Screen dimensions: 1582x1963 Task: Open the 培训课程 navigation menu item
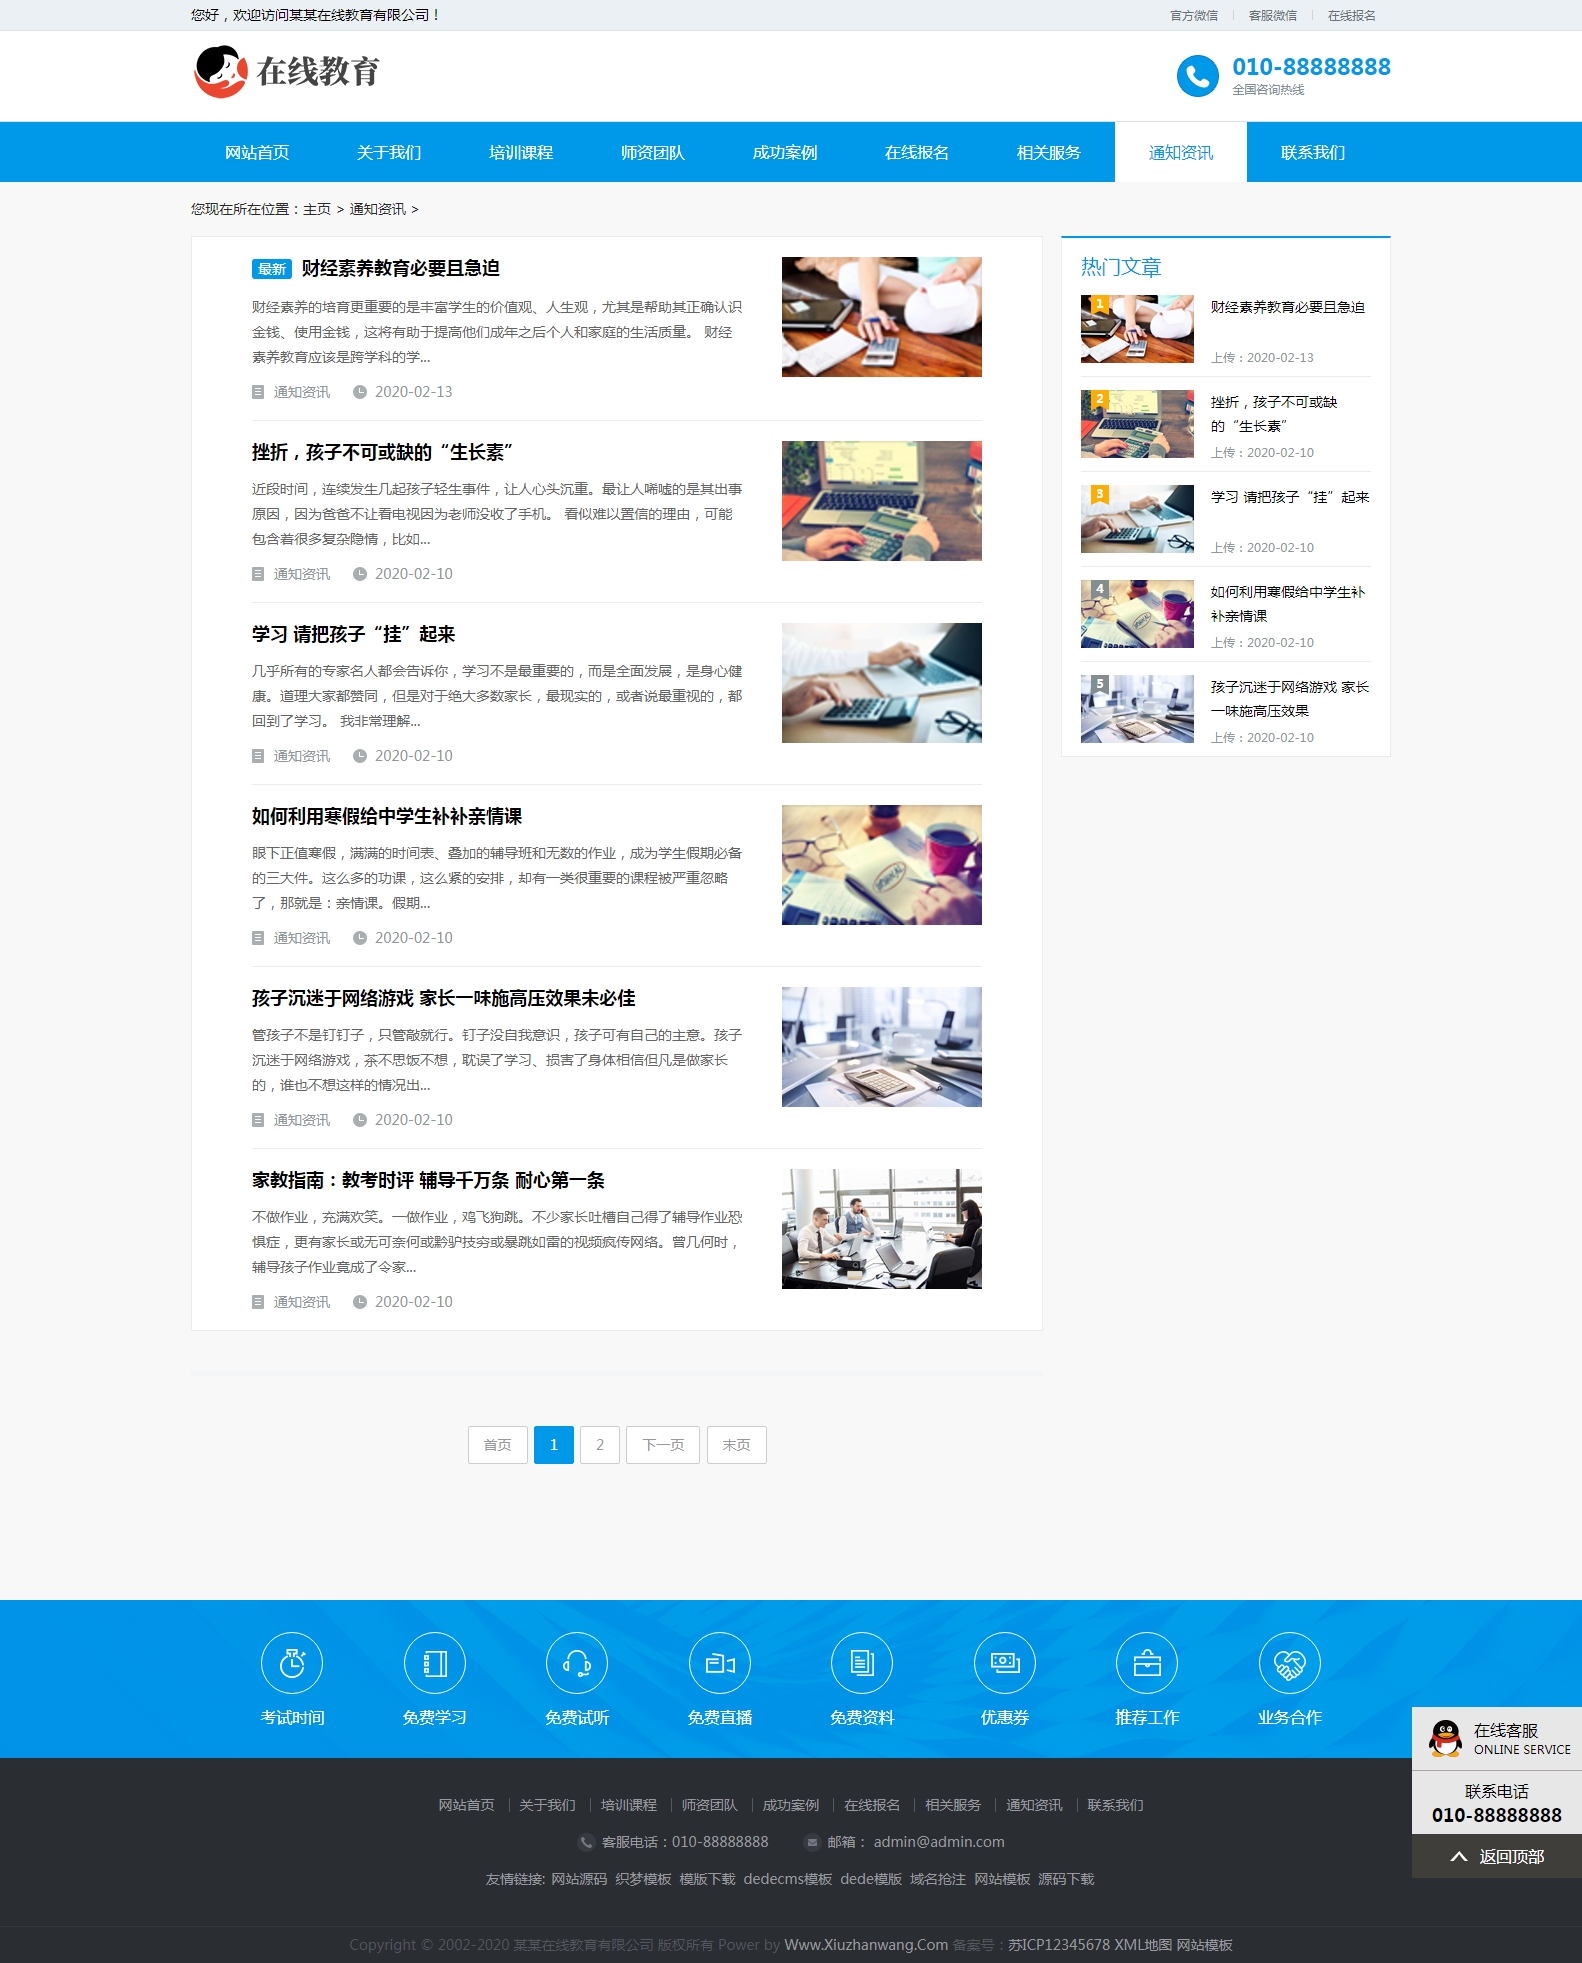click(521, 153)
